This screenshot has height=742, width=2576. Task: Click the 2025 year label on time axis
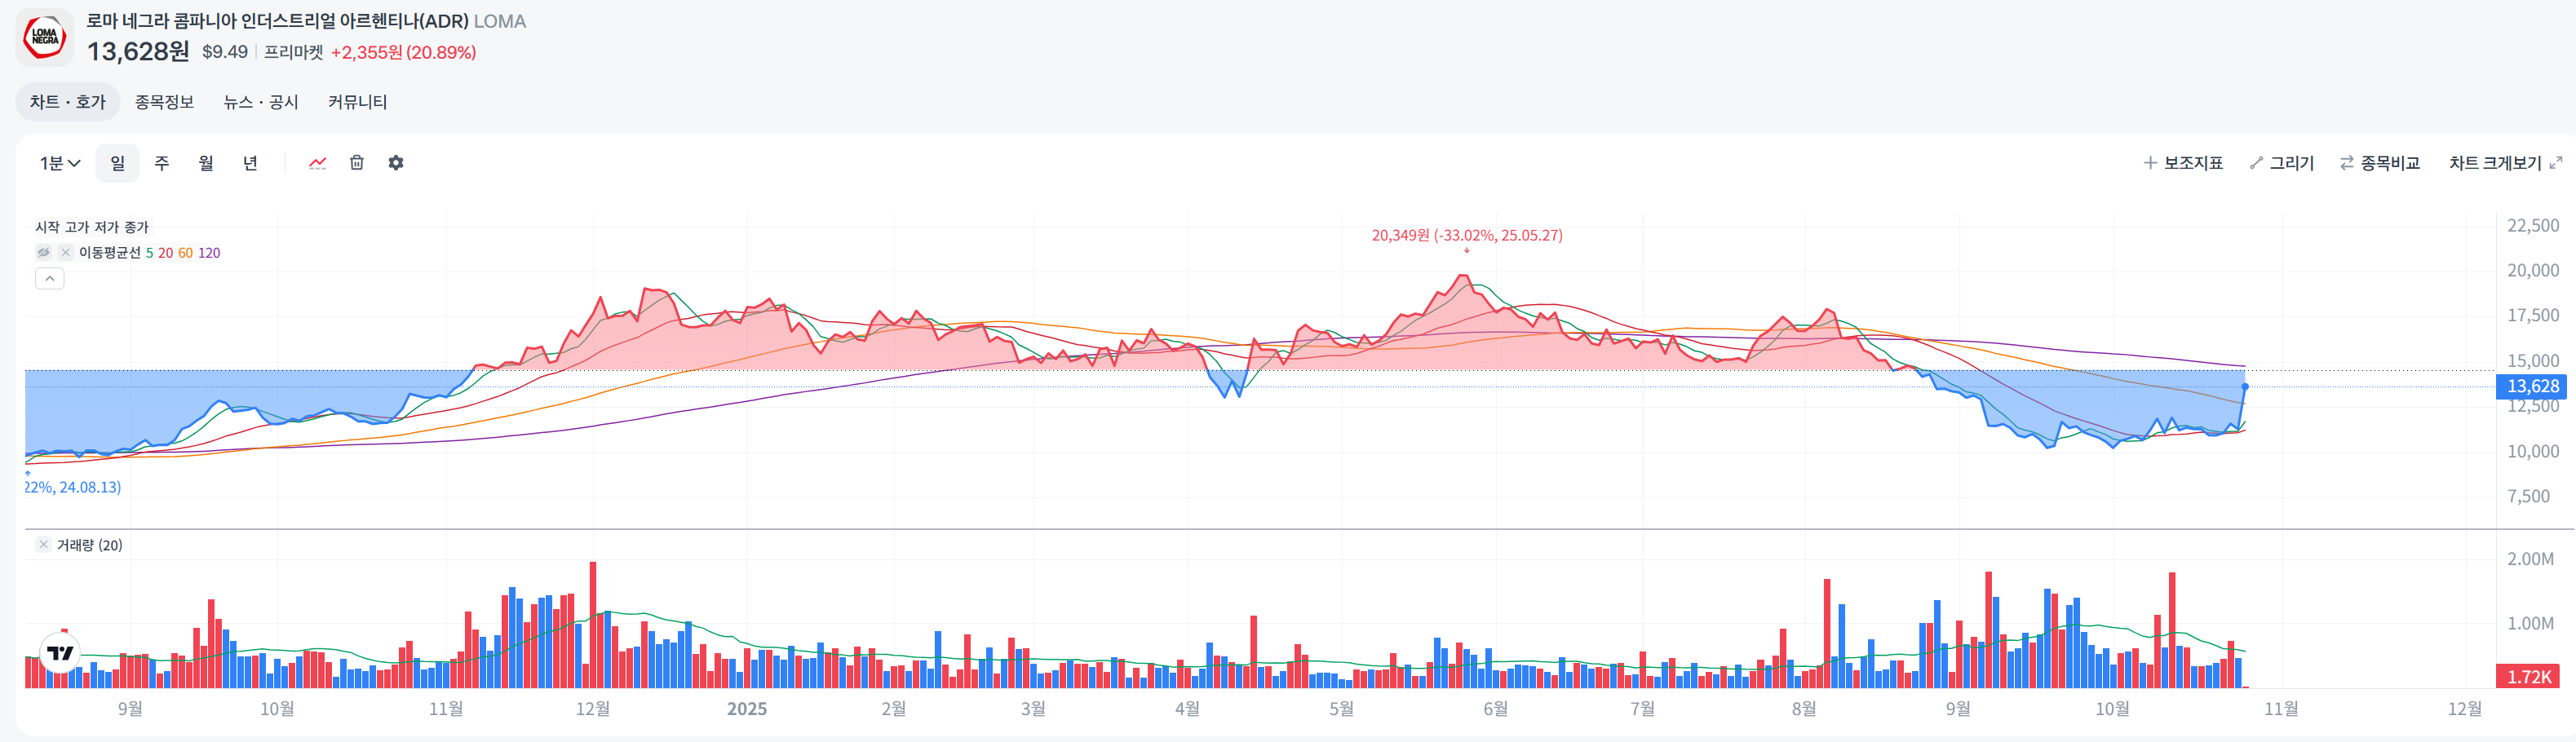tap(747, 709)
